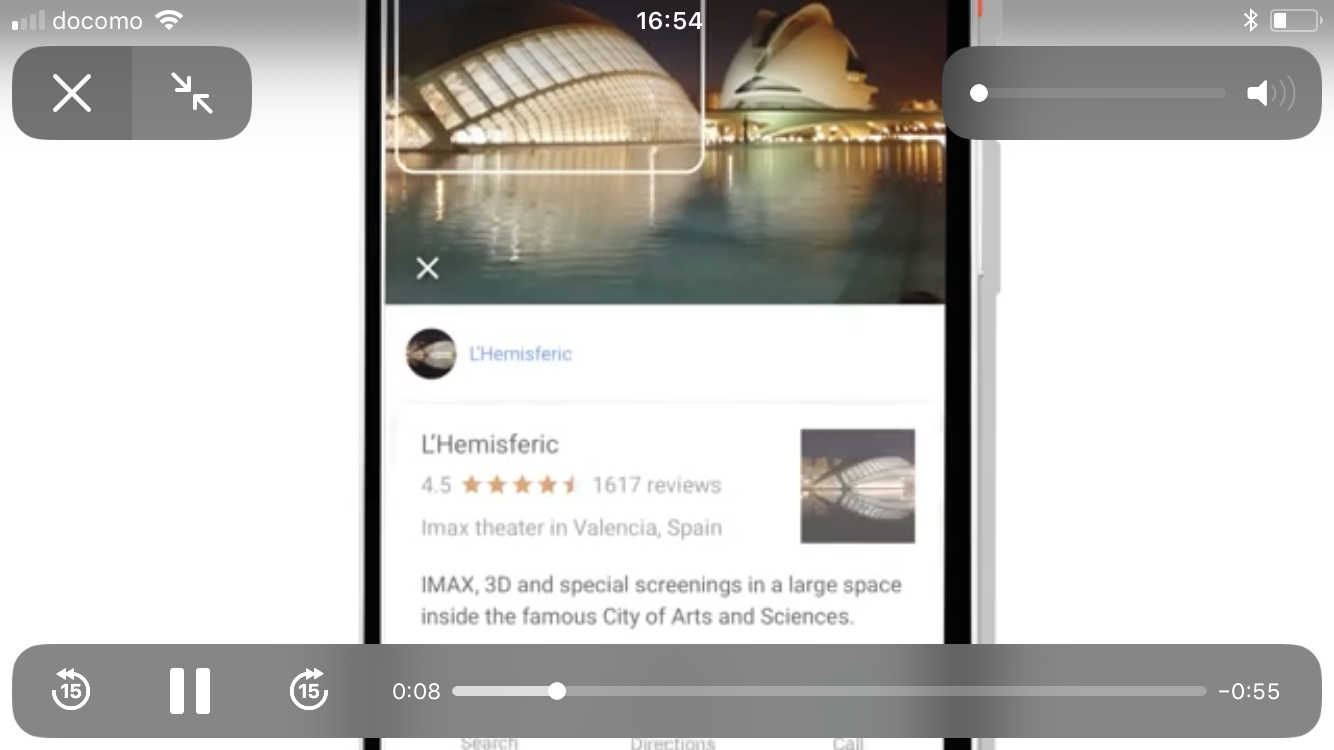This screenshot has width=1334, height=750.
Task: Skip forward 15 seconds
Action: tap(309, 690)
